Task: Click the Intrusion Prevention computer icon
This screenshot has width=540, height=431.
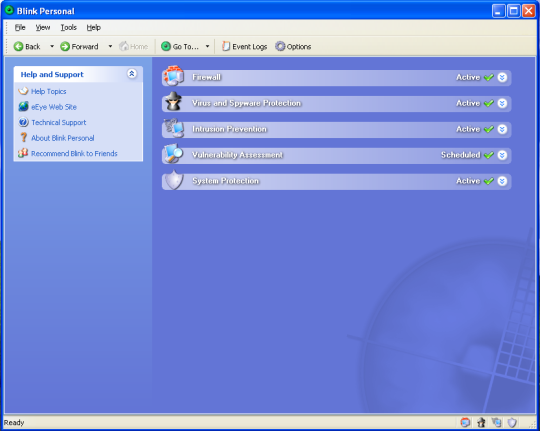Action: coord(174,128)
